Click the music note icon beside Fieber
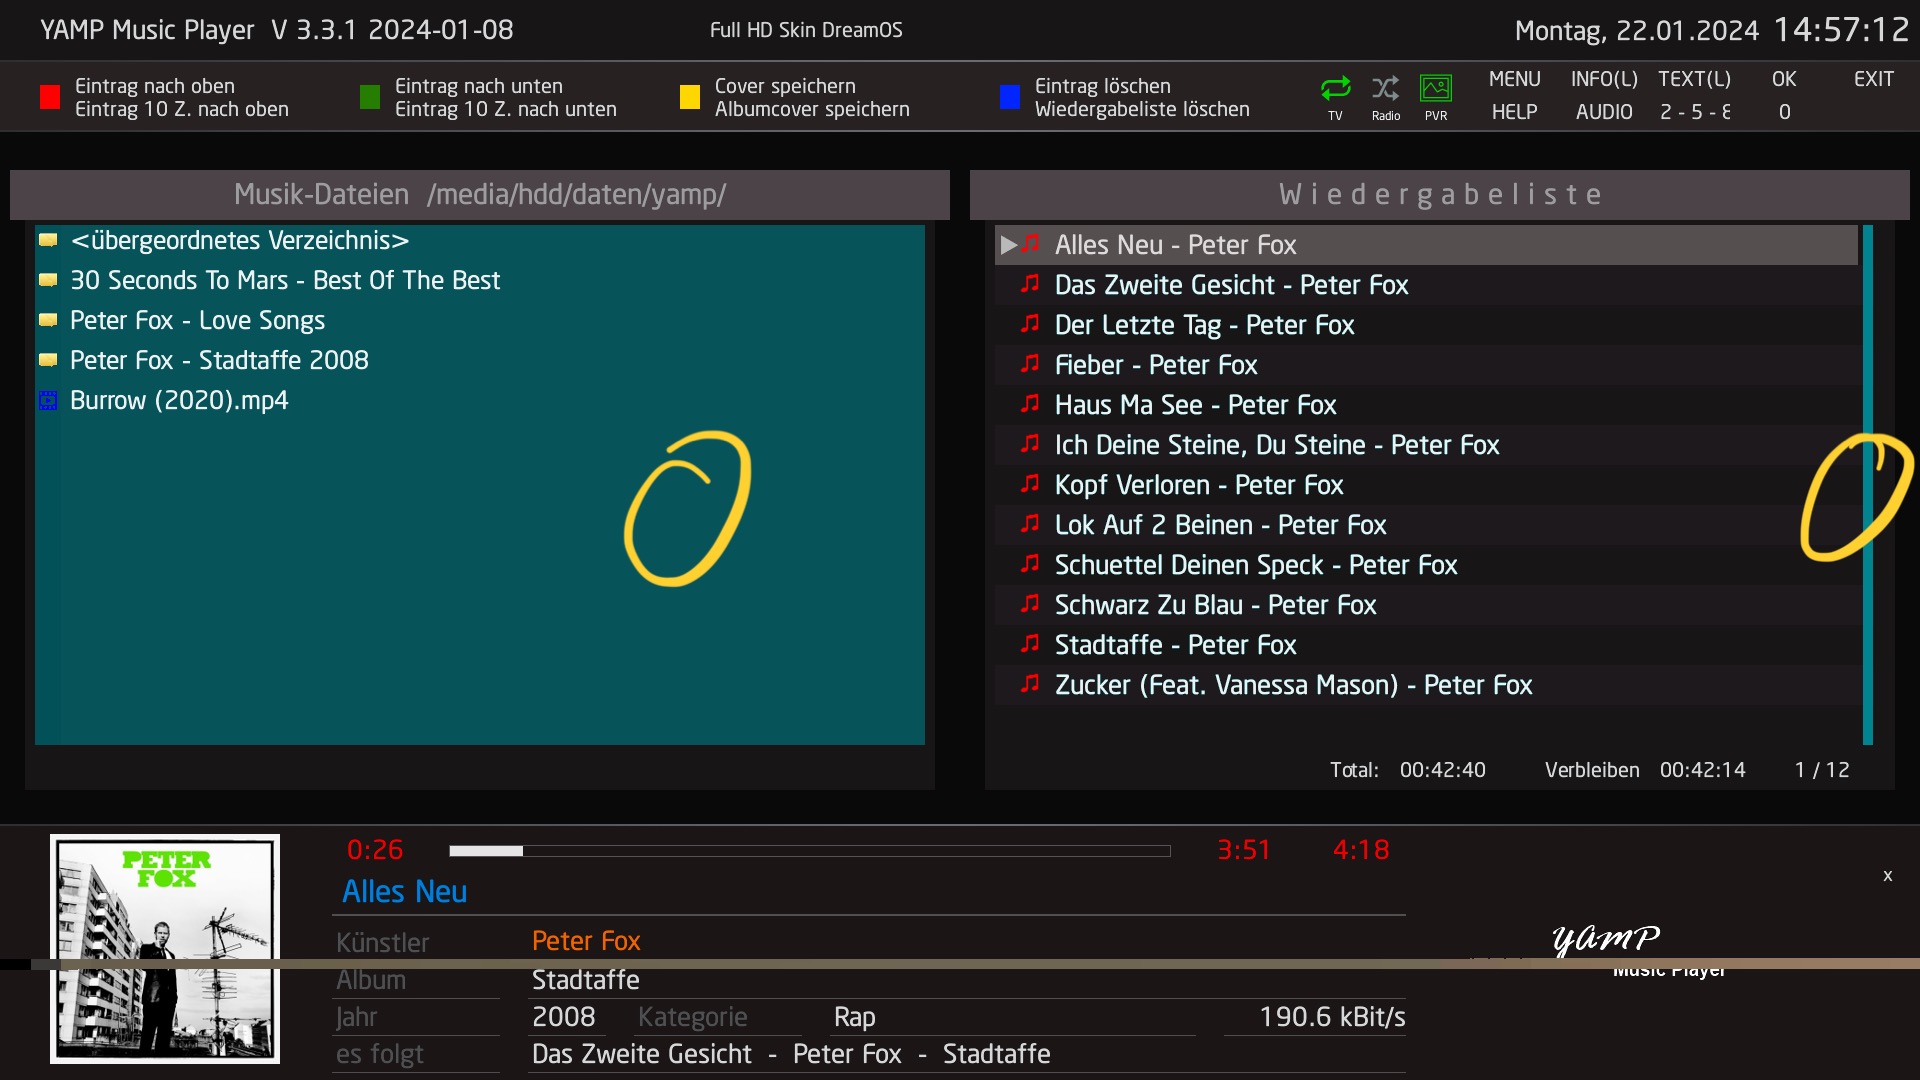1920x1080 pixels. pyautogui.click(x=1030, y=364)
